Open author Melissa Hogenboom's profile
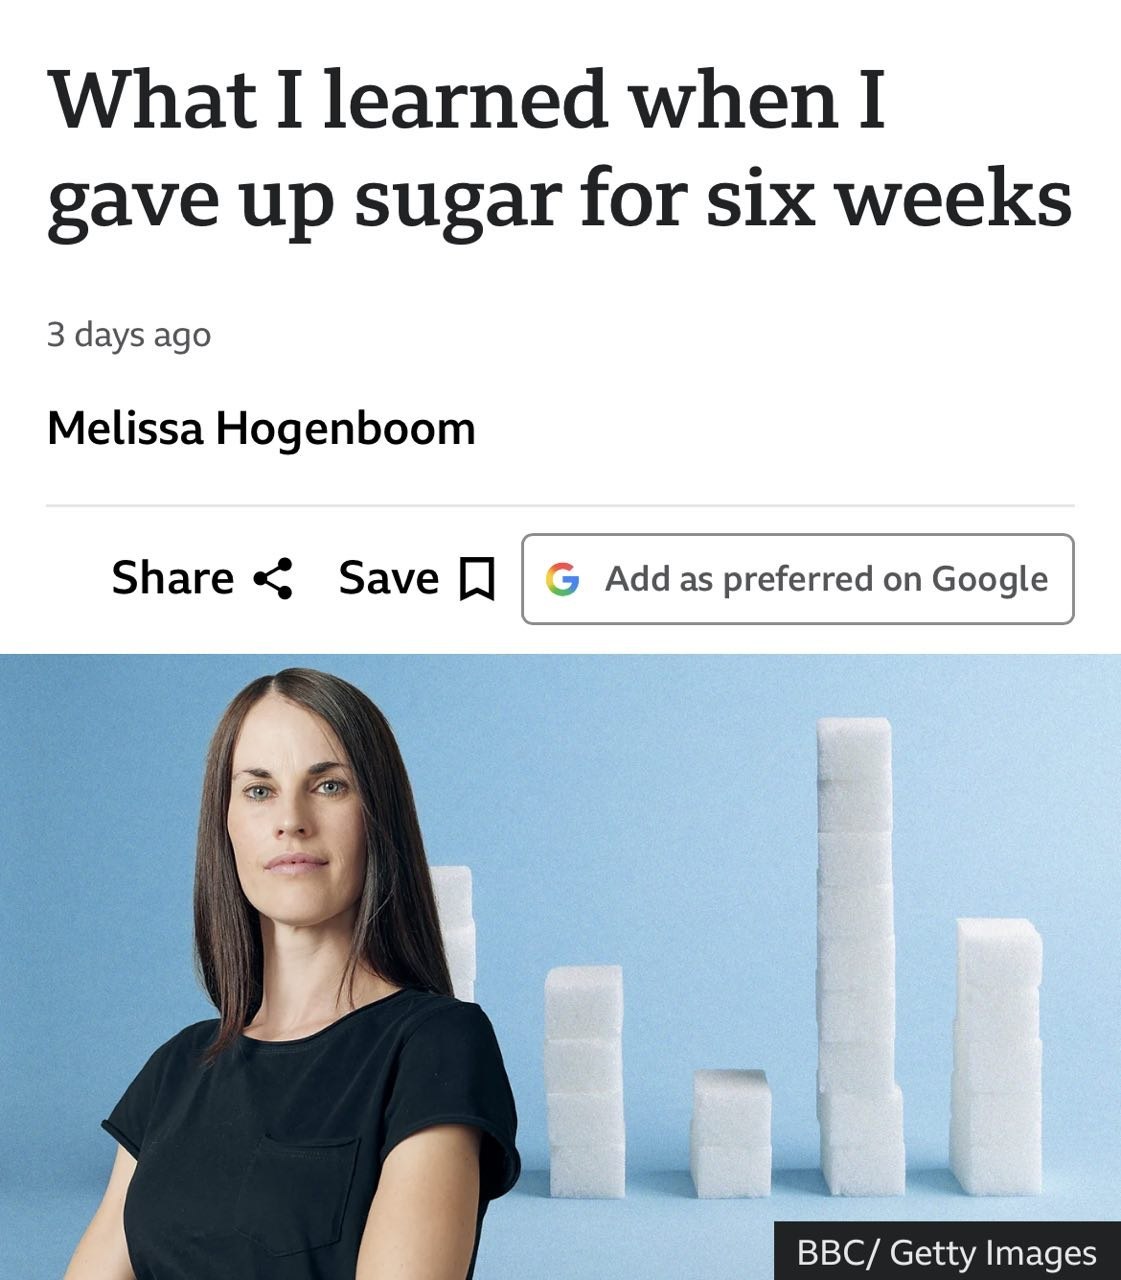 (261, 428)
